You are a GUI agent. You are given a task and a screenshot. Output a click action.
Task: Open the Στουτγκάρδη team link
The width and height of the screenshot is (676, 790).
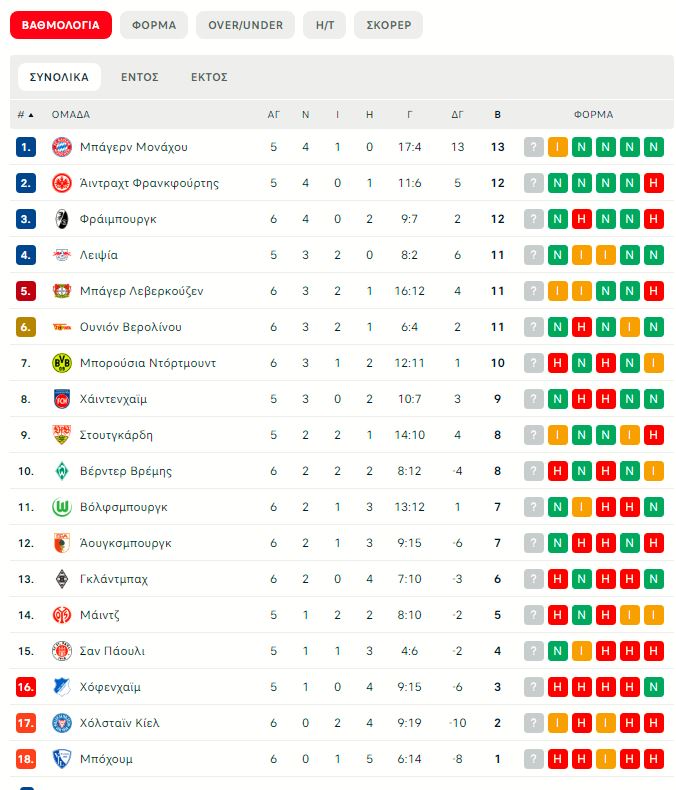coord(116,435)
